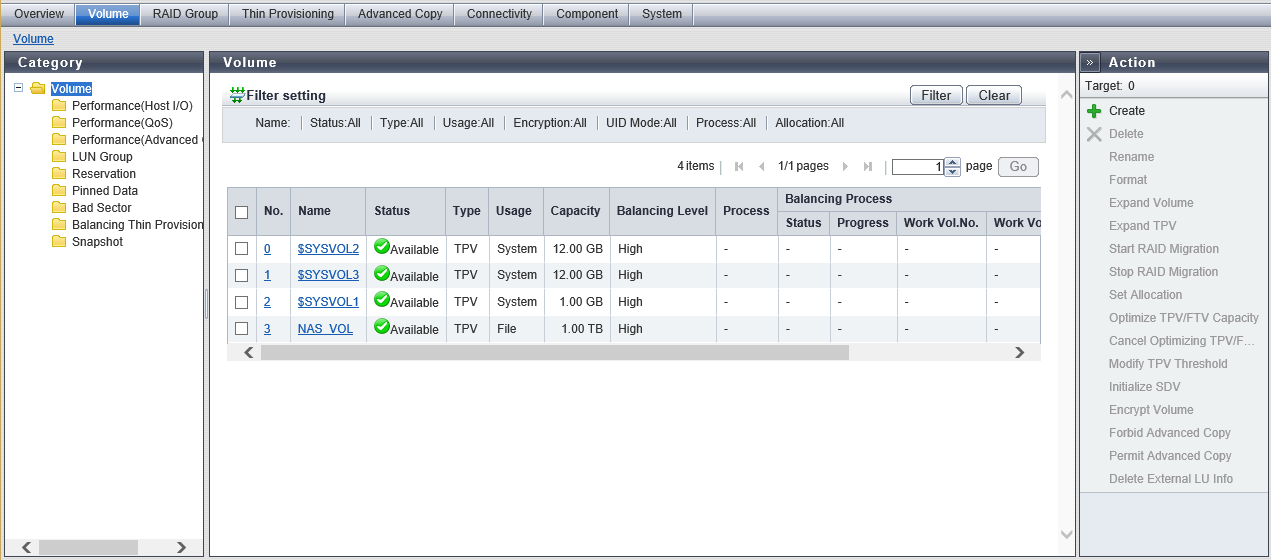Open the NAS_VOL volume link
The width and height of the screenshot is (1271, 560).
click(x=325, y=329)
